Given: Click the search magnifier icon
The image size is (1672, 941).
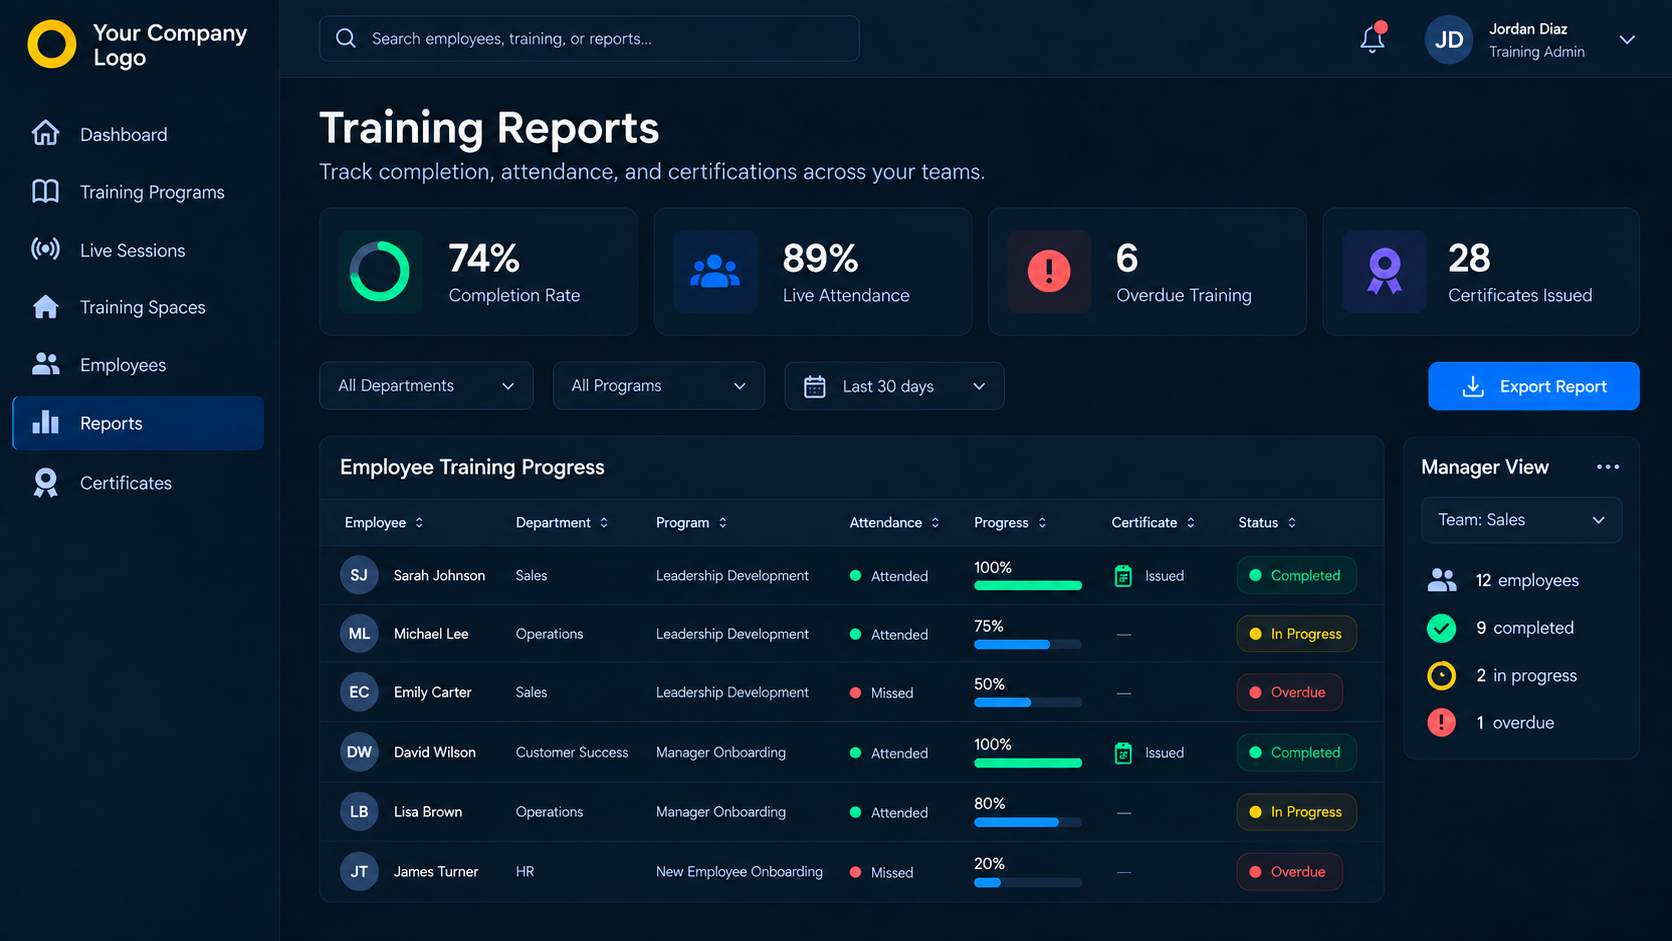Looking at the screenshot, I should pyautogui.click(x=346, y=38).
